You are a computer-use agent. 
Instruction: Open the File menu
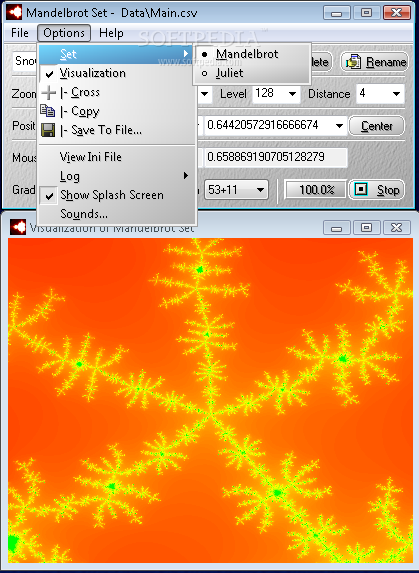click(20, 33)
